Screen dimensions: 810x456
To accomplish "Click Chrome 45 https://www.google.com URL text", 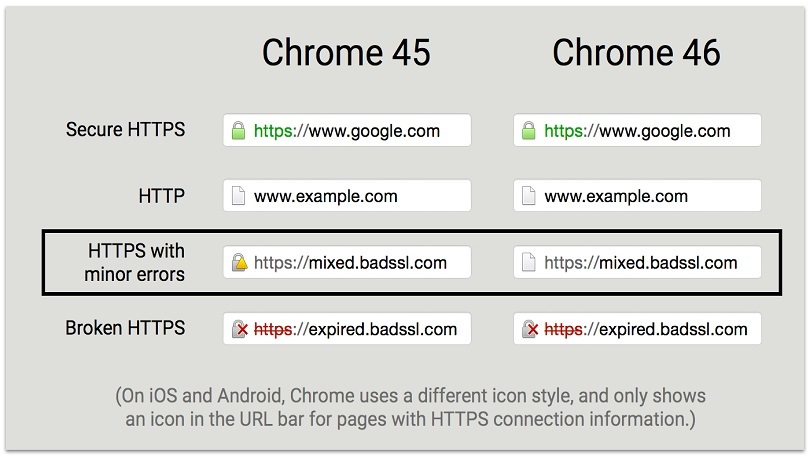I will coord(346,131).
